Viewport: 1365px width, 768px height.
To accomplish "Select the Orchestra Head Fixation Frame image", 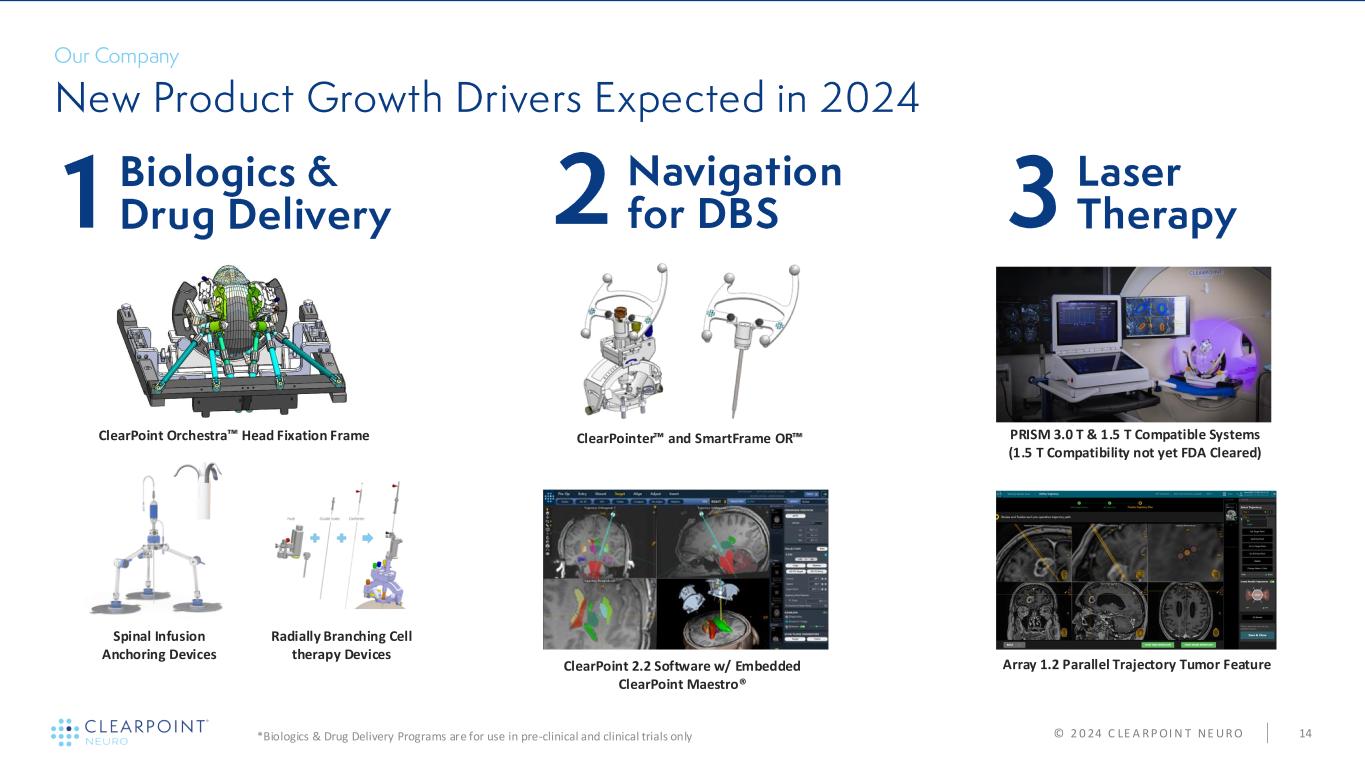I will click(x=233, y=340).
